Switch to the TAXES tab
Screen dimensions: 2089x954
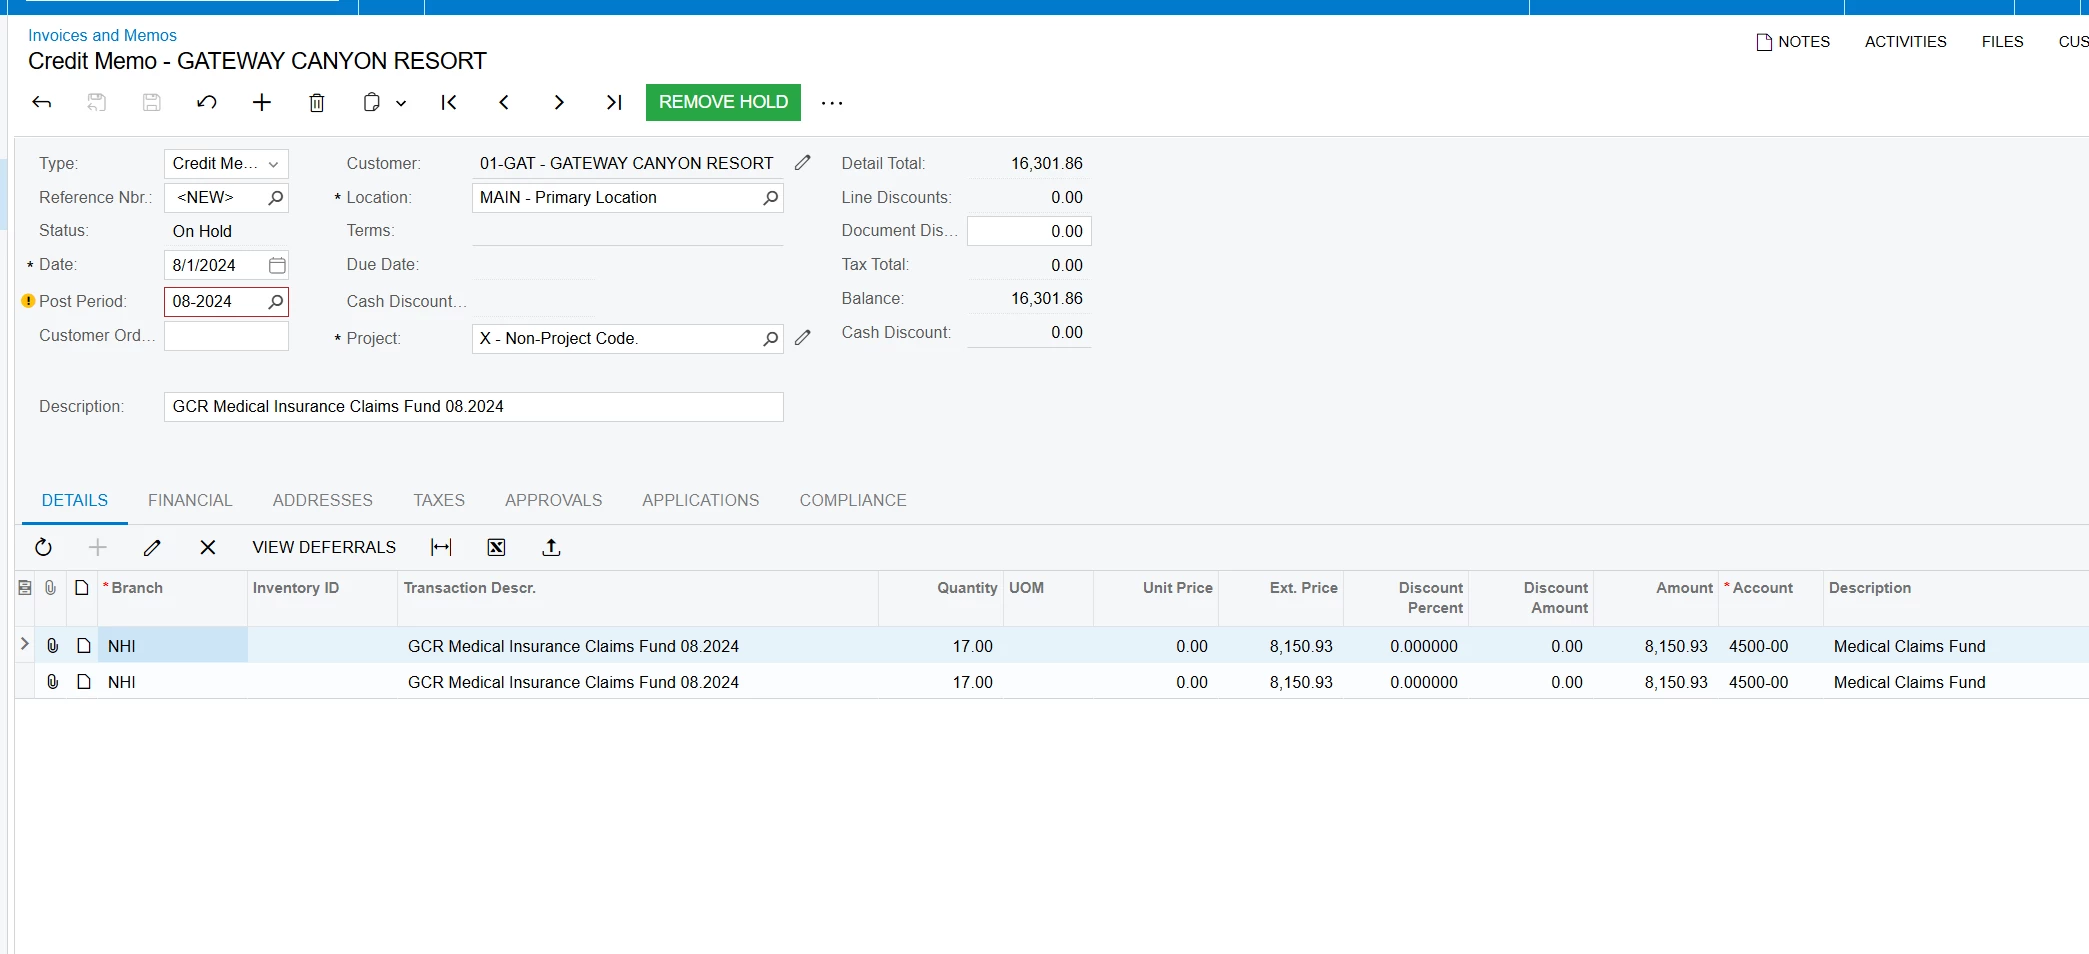pyautogui.click(x=439, y=500)
